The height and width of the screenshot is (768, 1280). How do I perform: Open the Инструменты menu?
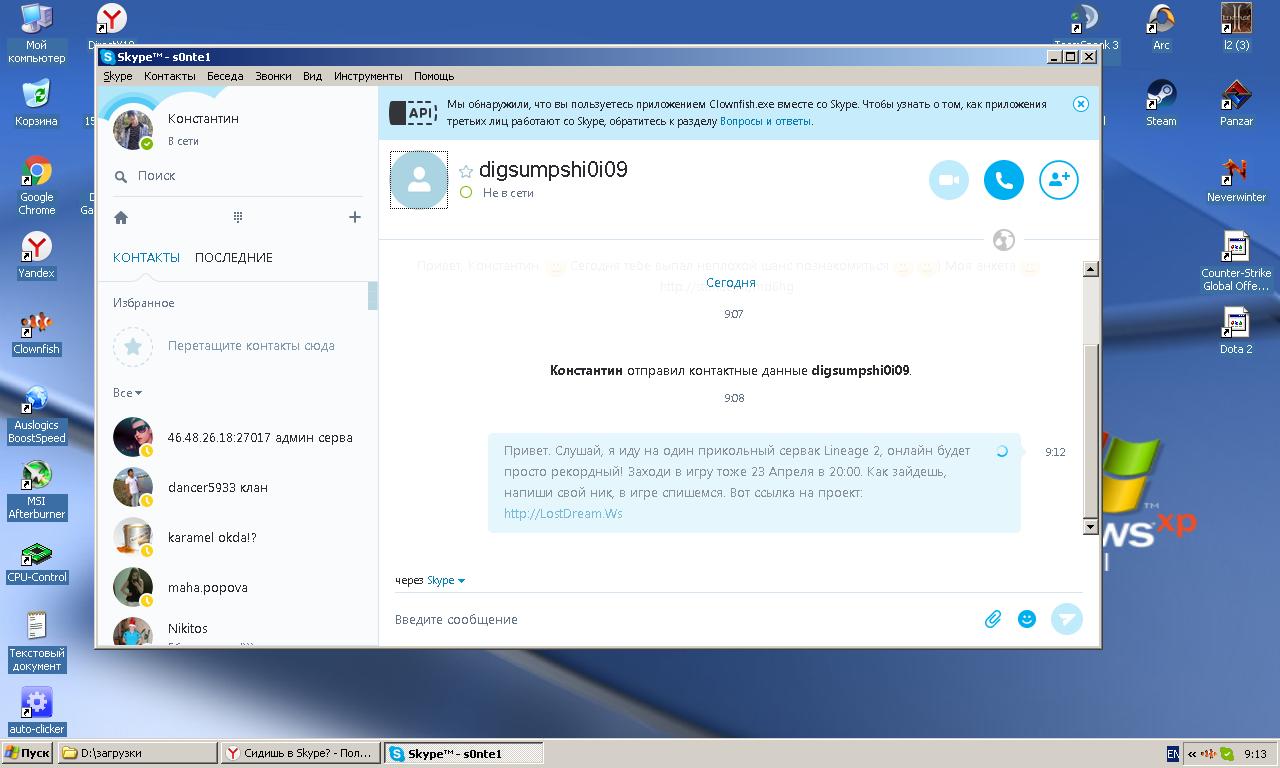(368, 76)
